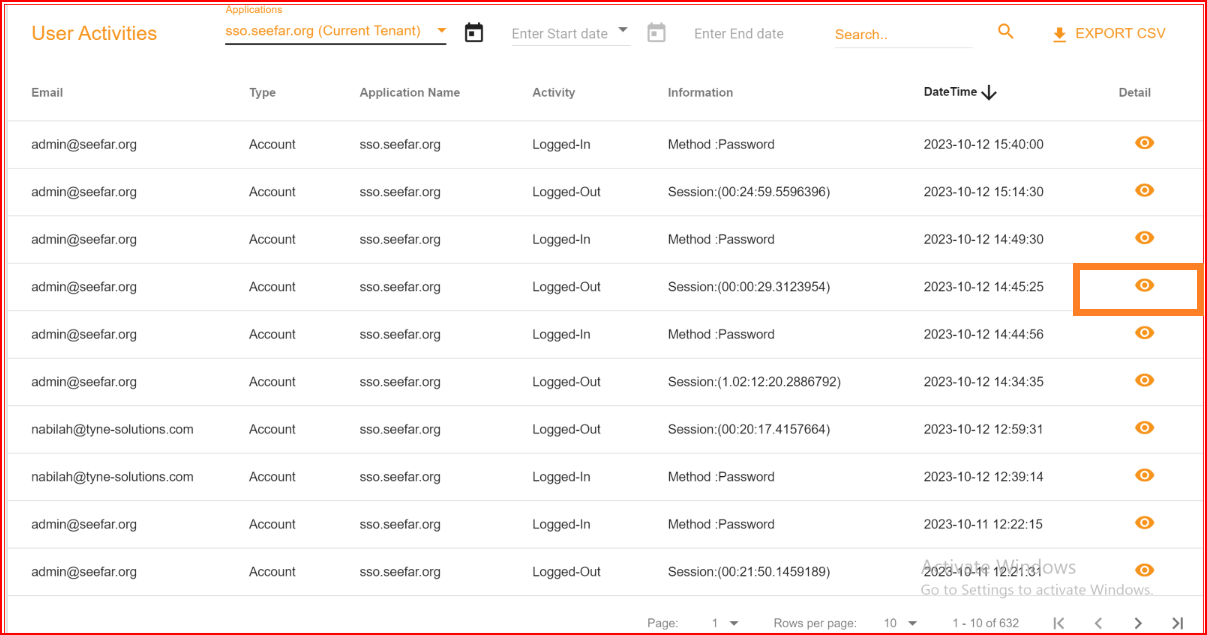Jump to the last page
Image resolution: width=1207 pixels, height=635 pixels.
pos(1178,623)
